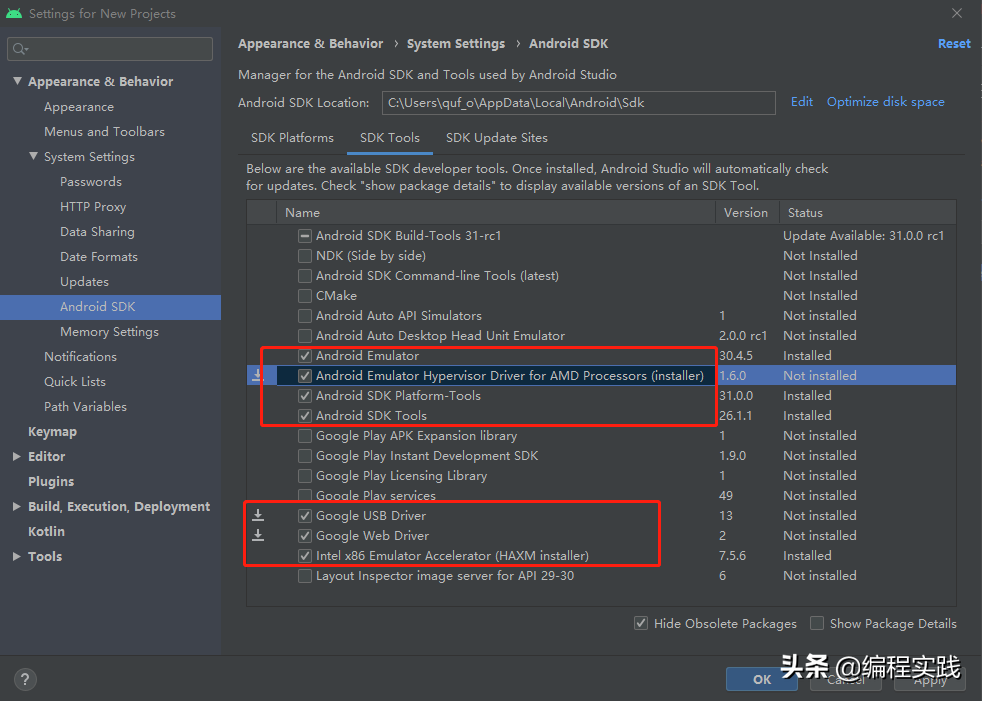Click the Optimize disk space link
Viewport: 982px width, 701px height.
[886, 102]
